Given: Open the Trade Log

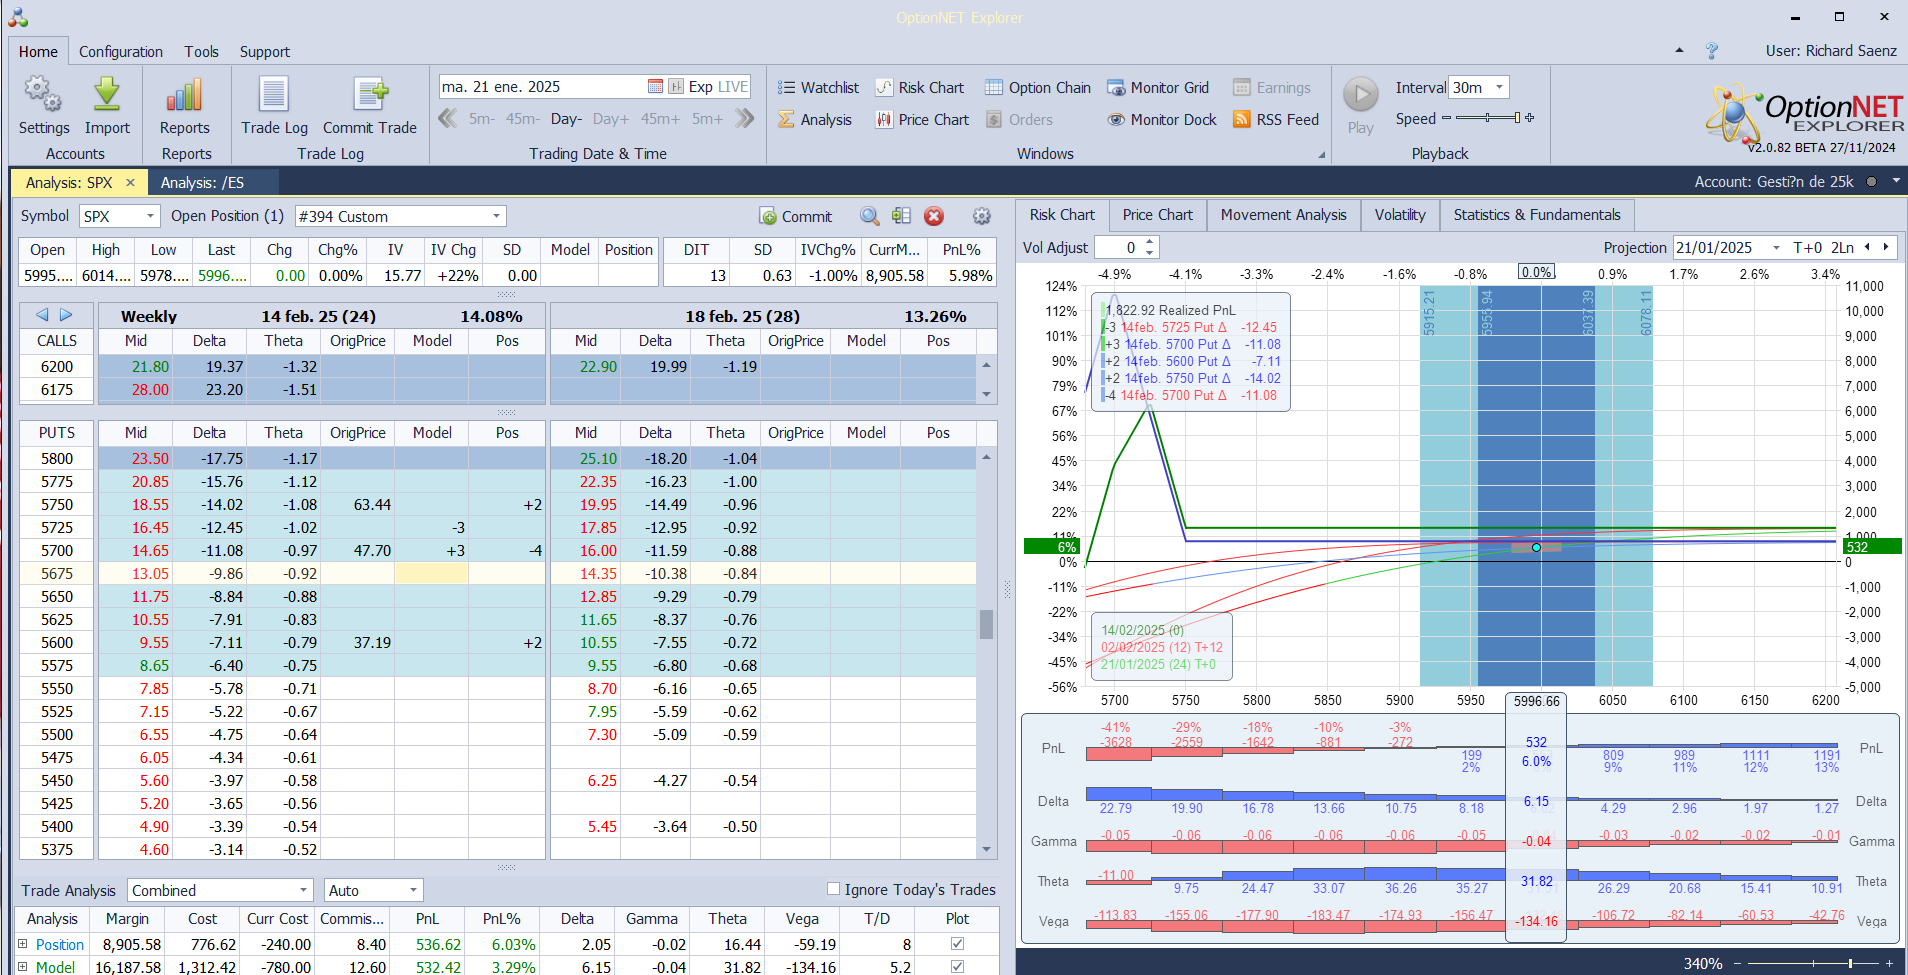Looking at the screenshot, I should [x=274, y=106].
